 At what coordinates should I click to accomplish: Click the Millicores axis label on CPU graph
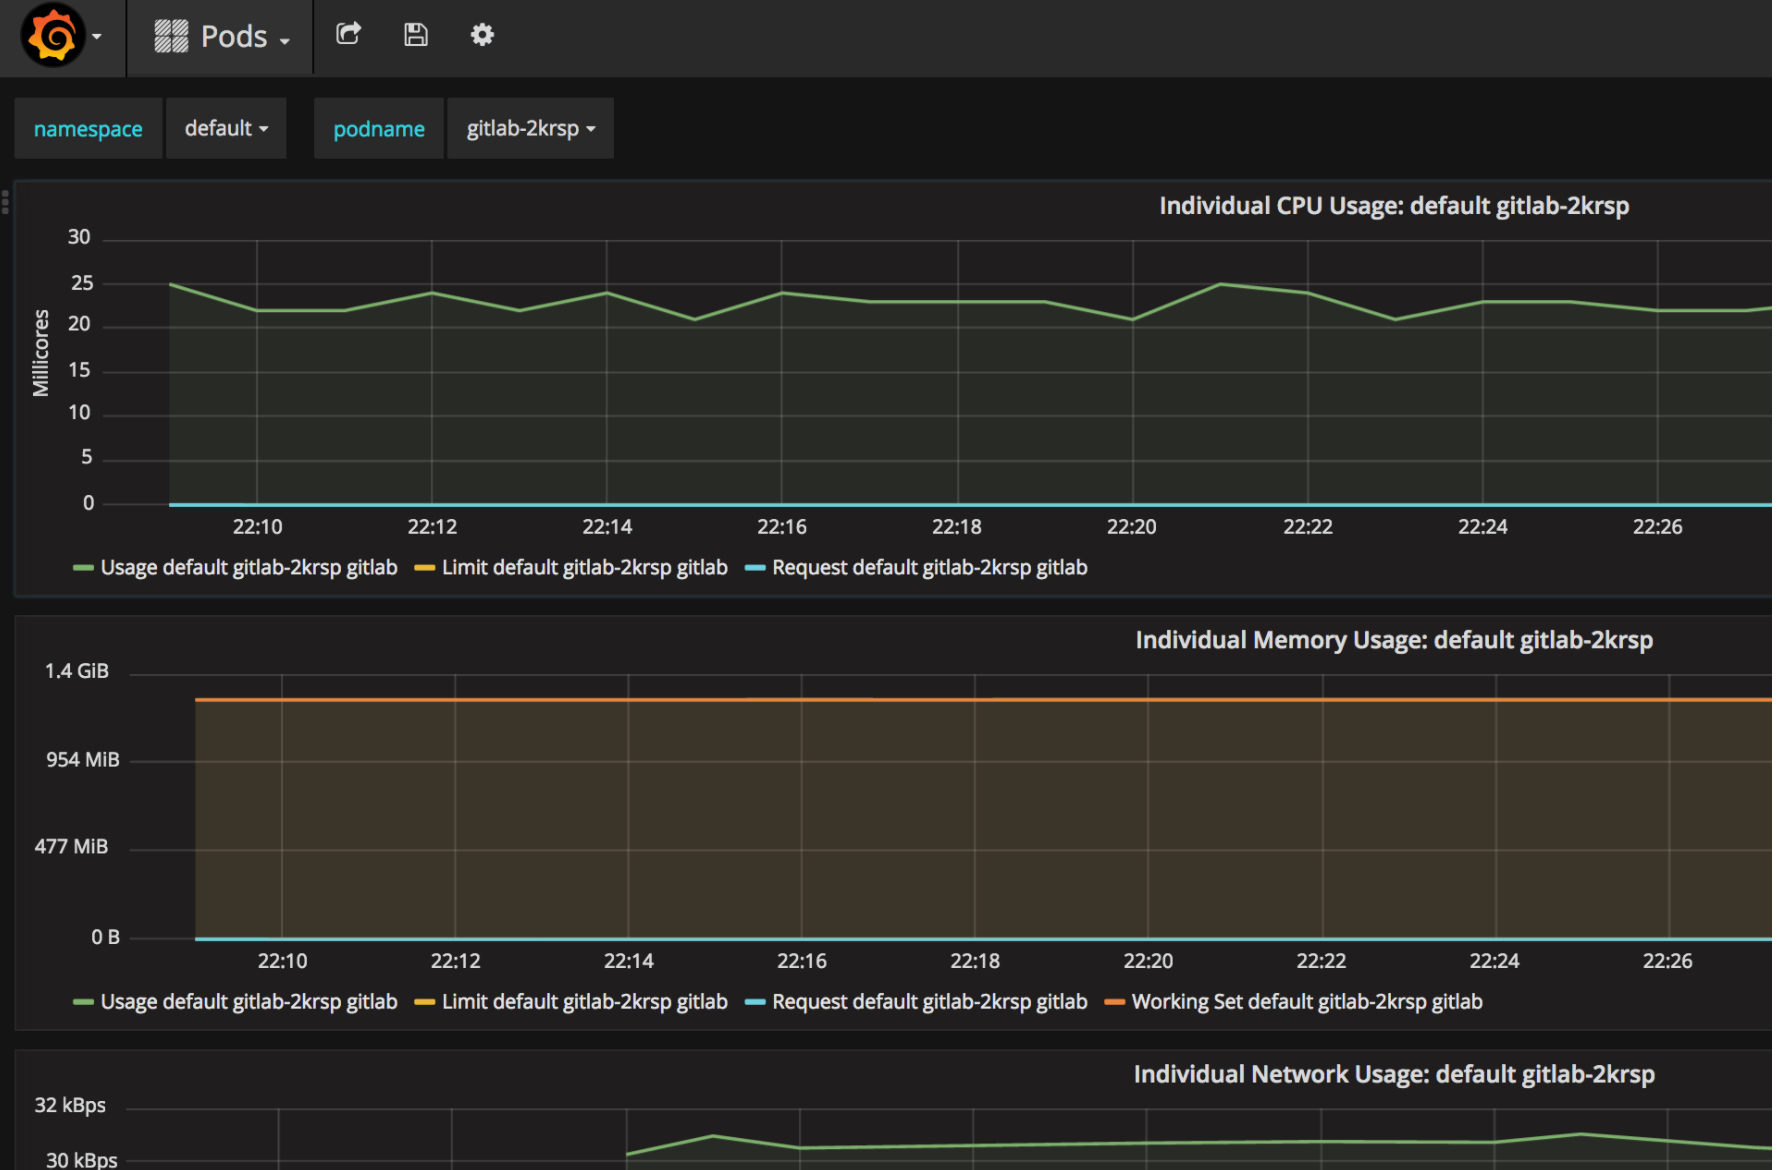[x=41, y=353]
